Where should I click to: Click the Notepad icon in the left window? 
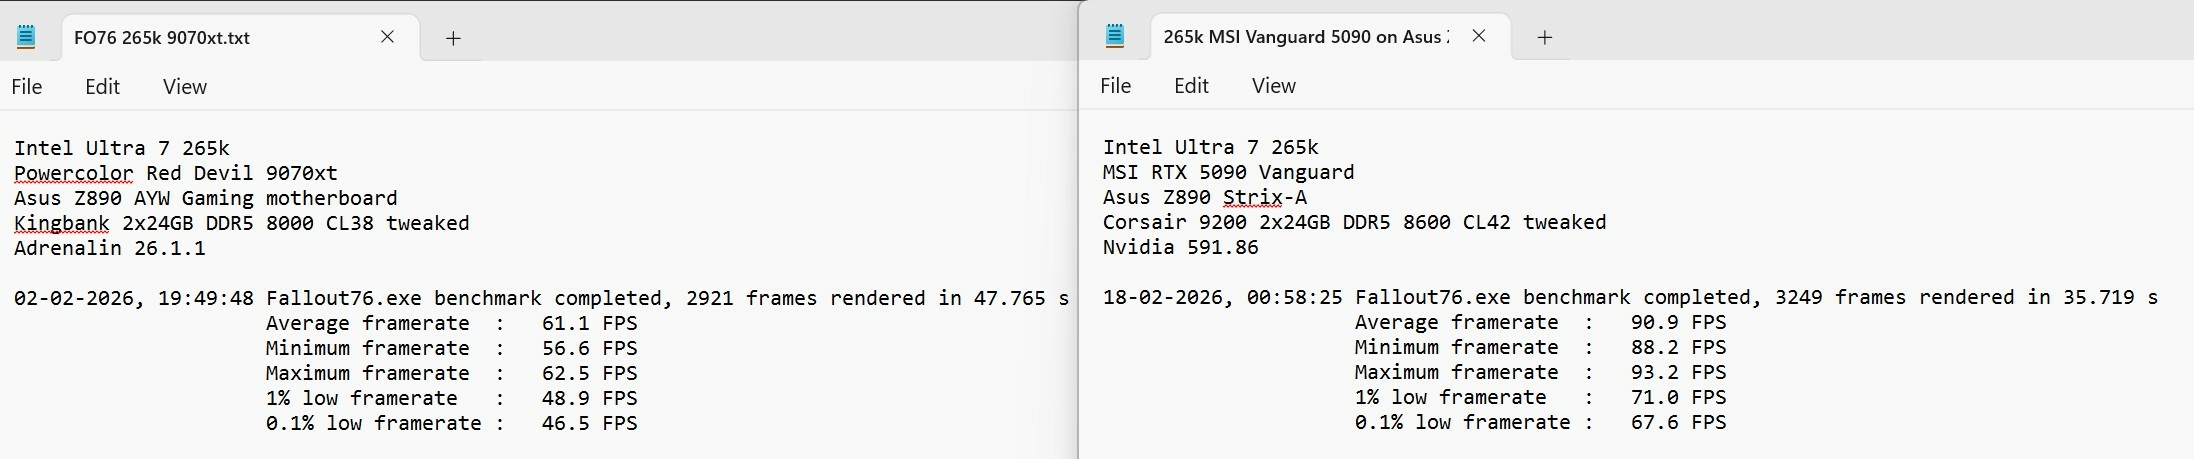click(27, 38)
